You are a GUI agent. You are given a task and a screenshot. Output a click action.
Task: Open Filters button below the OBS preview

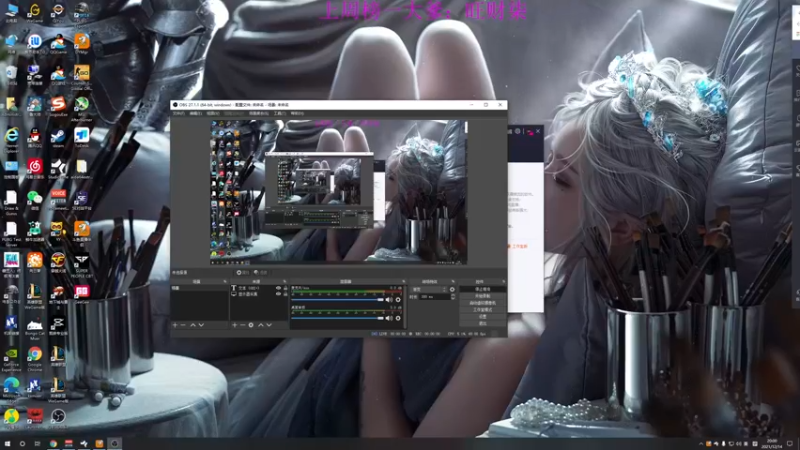click(x=261, y=272)
